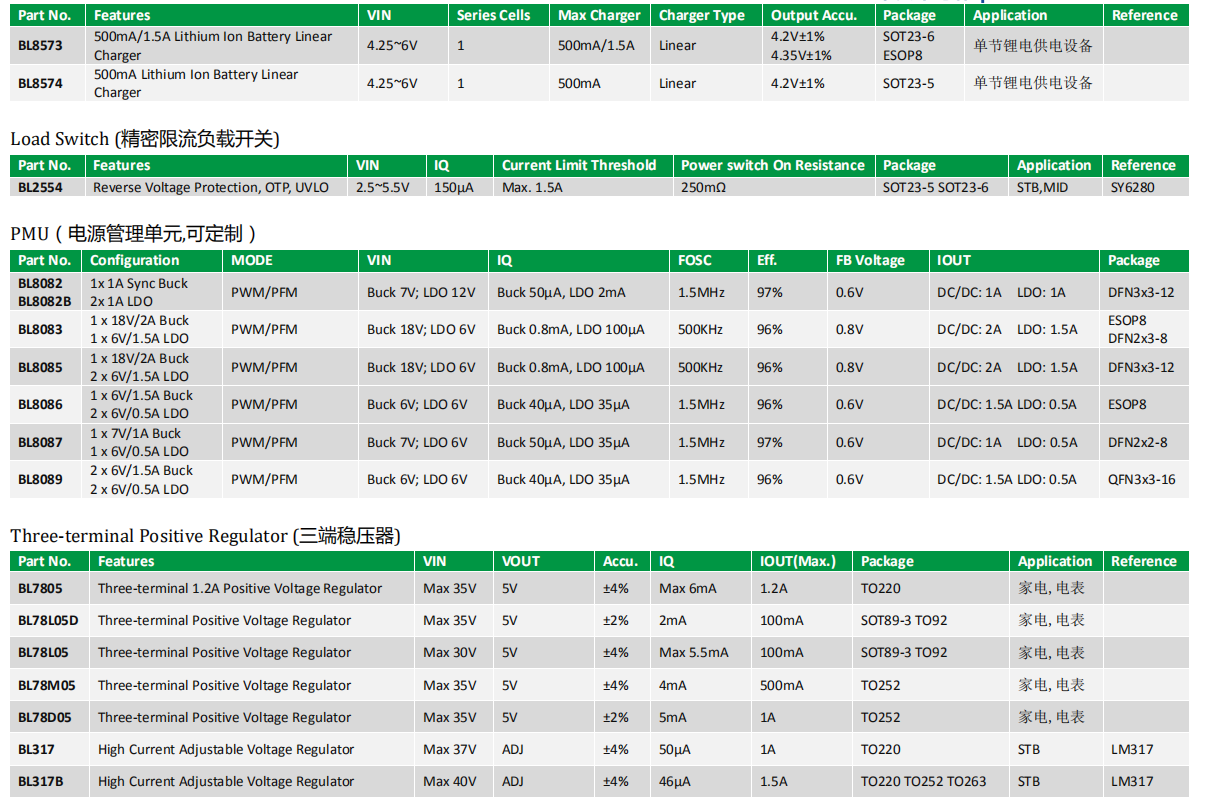Click the 250mΩ resistance value
This screenshot has height=800, width=1205.
click(704, 187)
